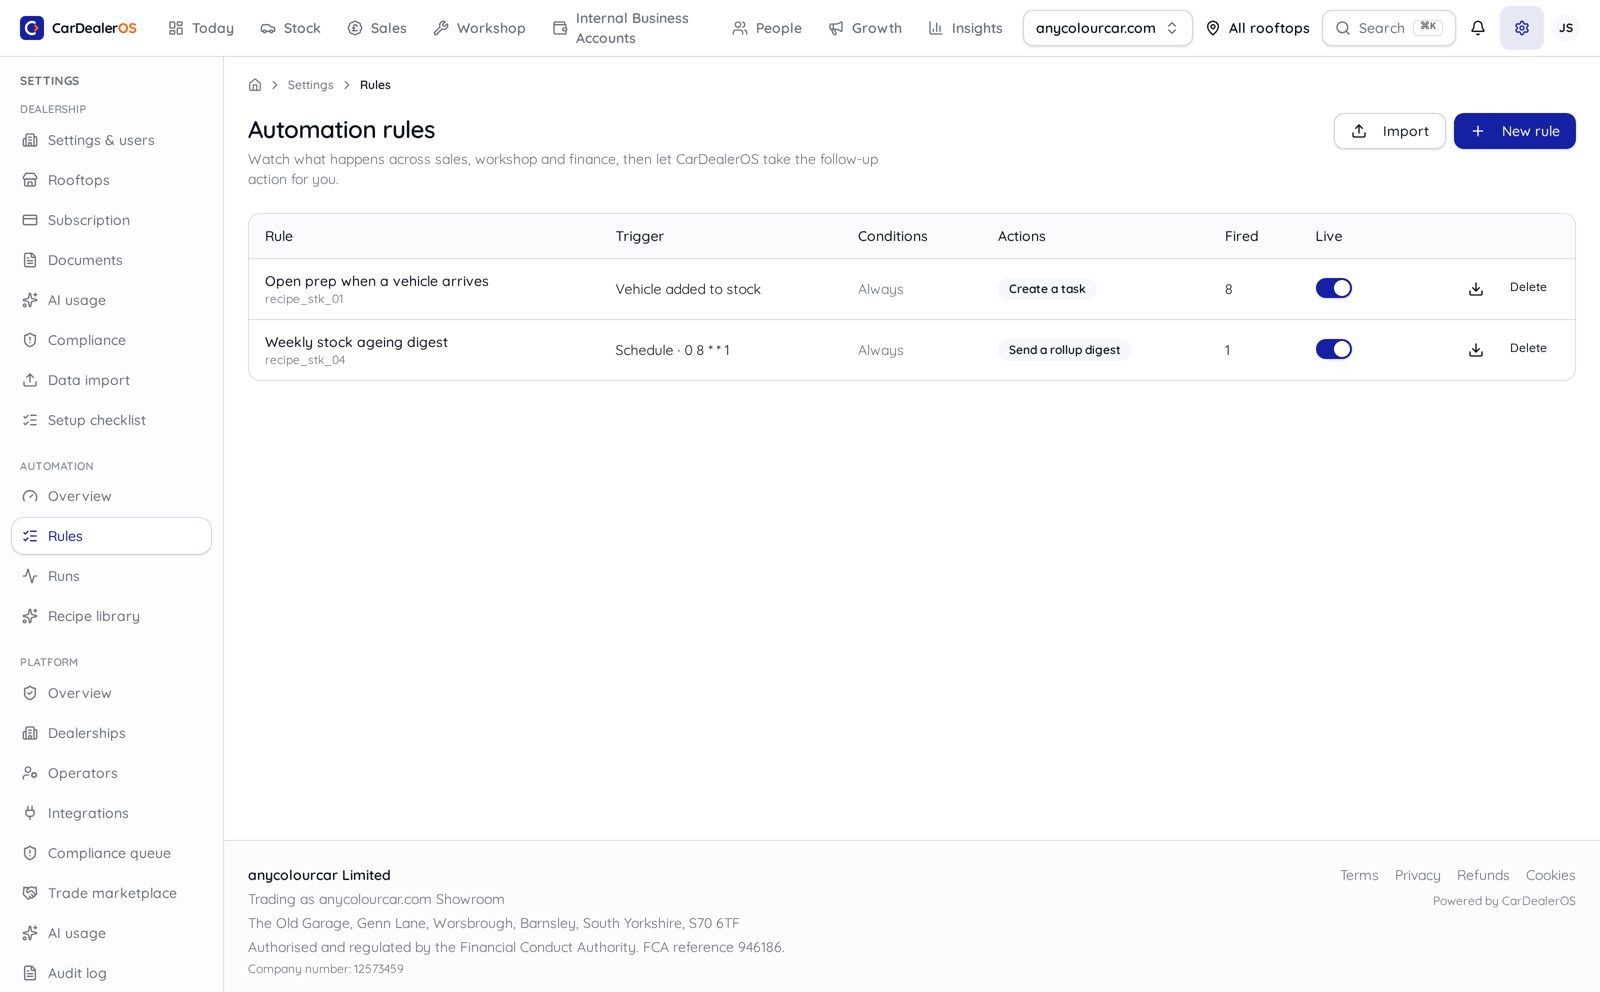Click the Import button

tap(1390, 131)
